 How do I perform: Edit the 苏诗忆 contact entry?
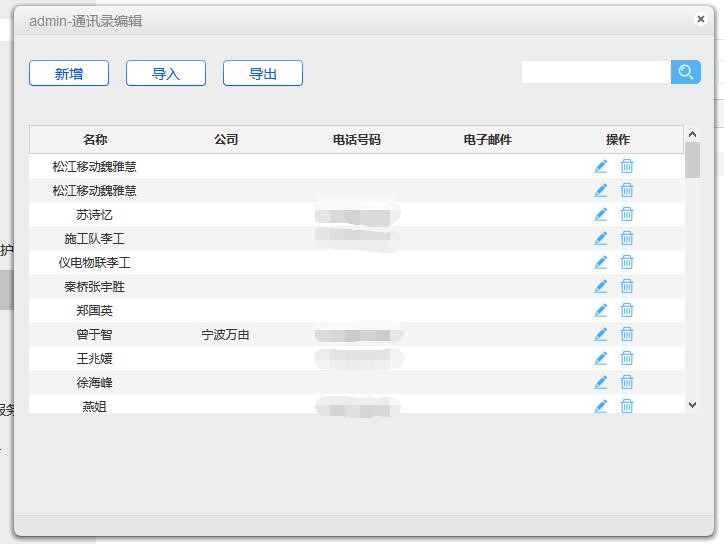(x=601, y=214)
